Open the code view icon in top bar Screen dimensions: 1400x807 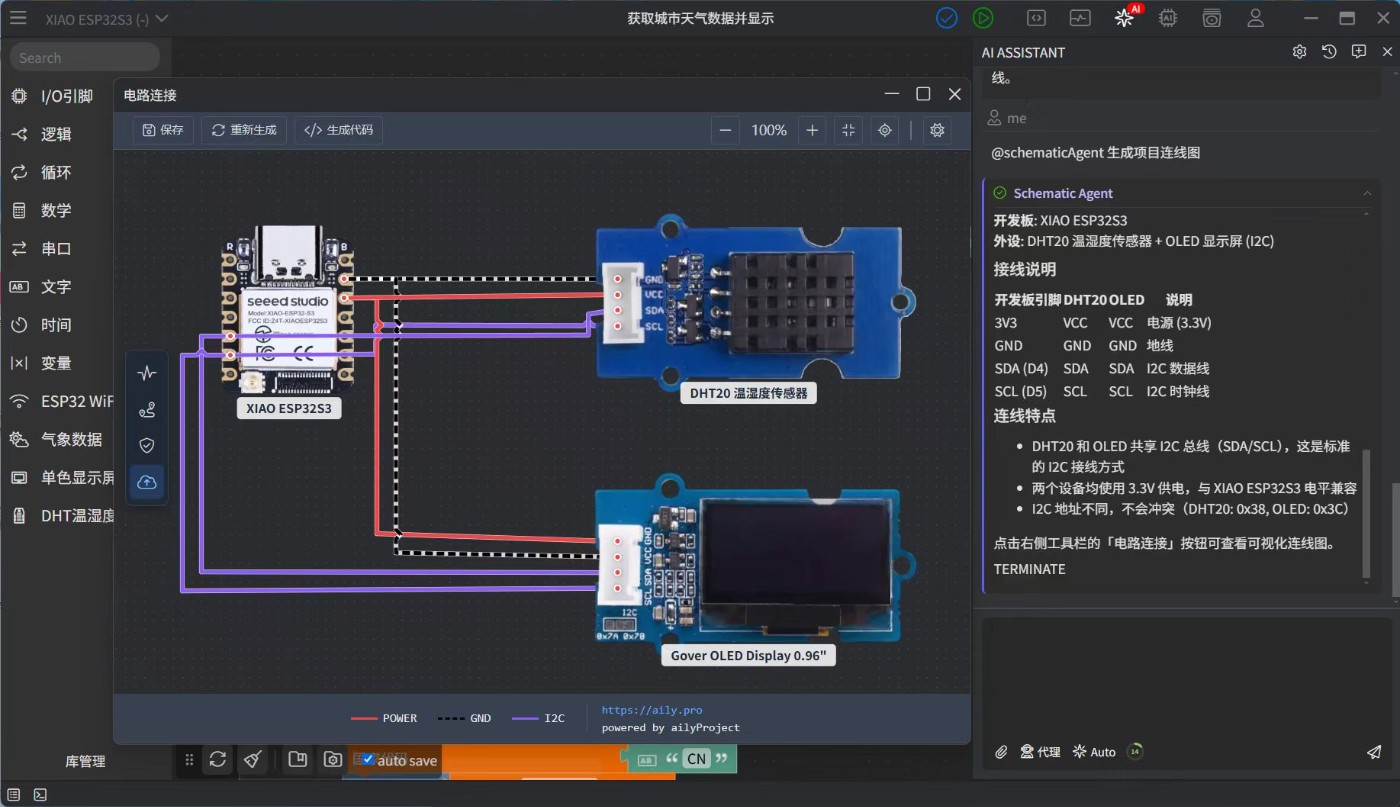click(1037, 18)
